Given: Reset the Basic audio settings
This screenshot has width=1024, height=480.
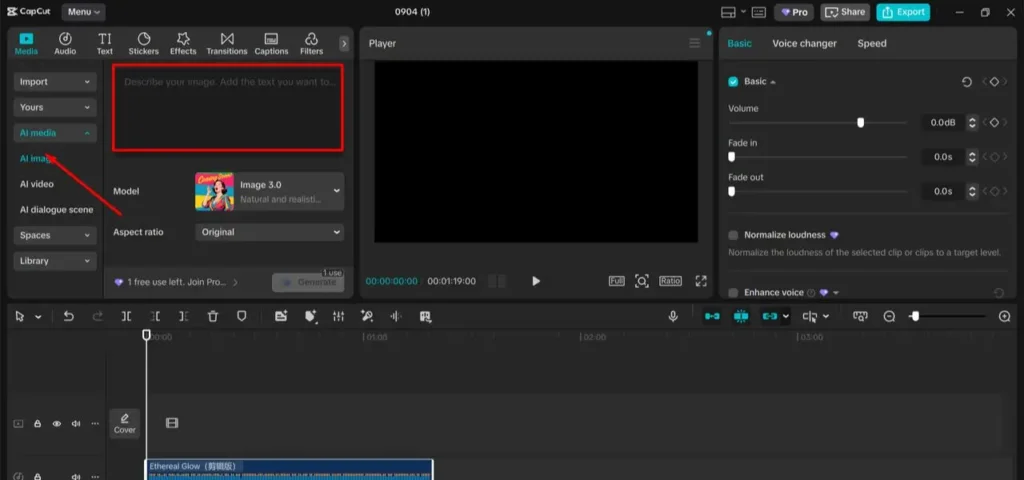Looking at the screenshot, I should point(967,82).
